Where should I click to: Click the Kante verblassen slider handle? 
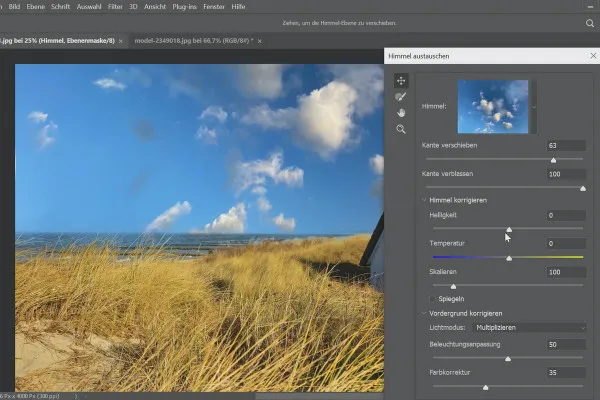(x=583, y=188)
